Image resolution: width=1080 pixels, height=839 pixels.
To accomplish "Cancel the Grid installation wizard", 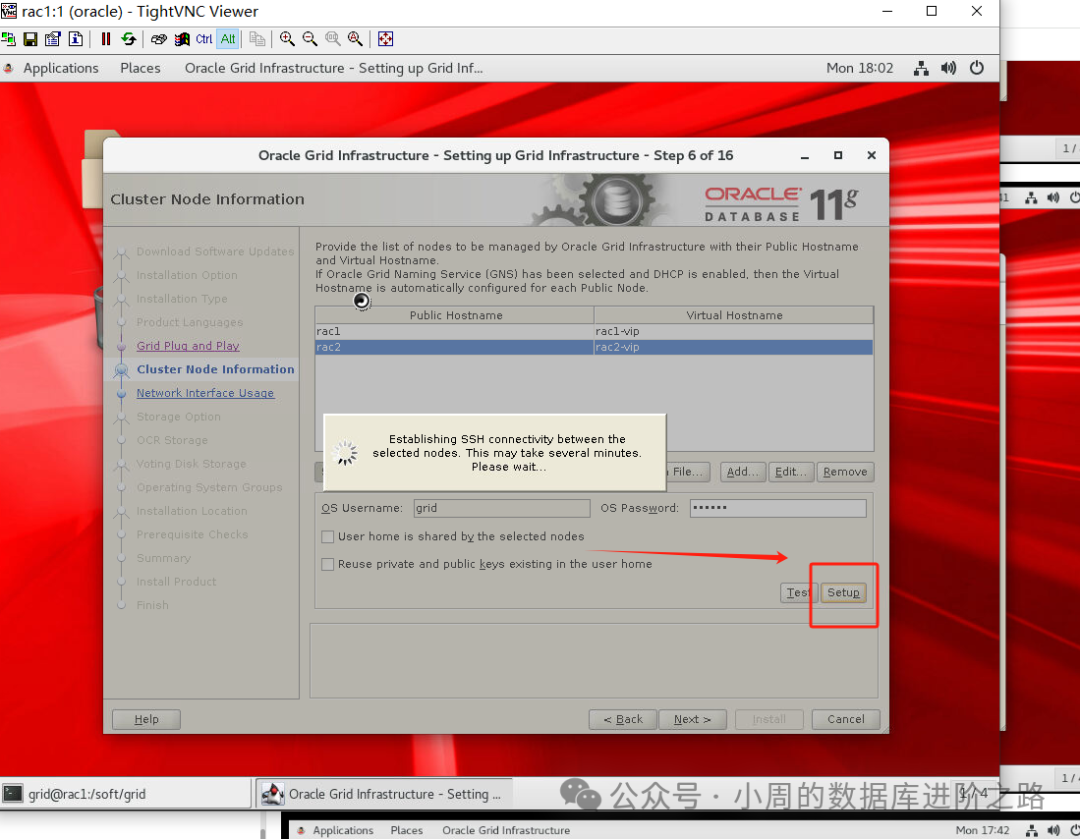I will point(845,719).
